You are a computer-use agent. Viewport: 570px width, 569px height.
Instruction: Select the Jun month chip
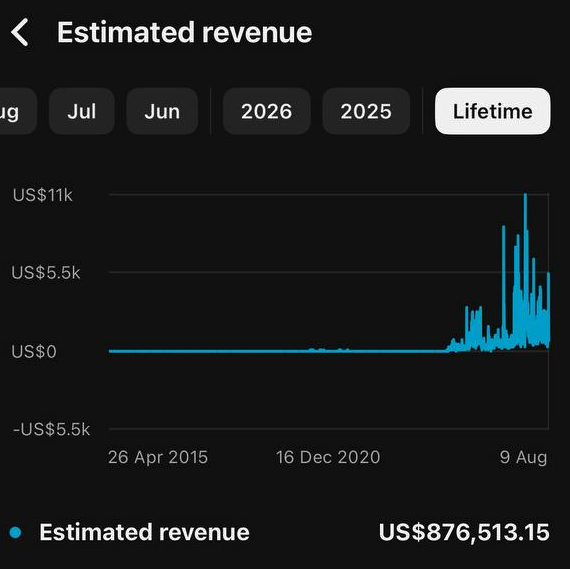click(162, 111)
